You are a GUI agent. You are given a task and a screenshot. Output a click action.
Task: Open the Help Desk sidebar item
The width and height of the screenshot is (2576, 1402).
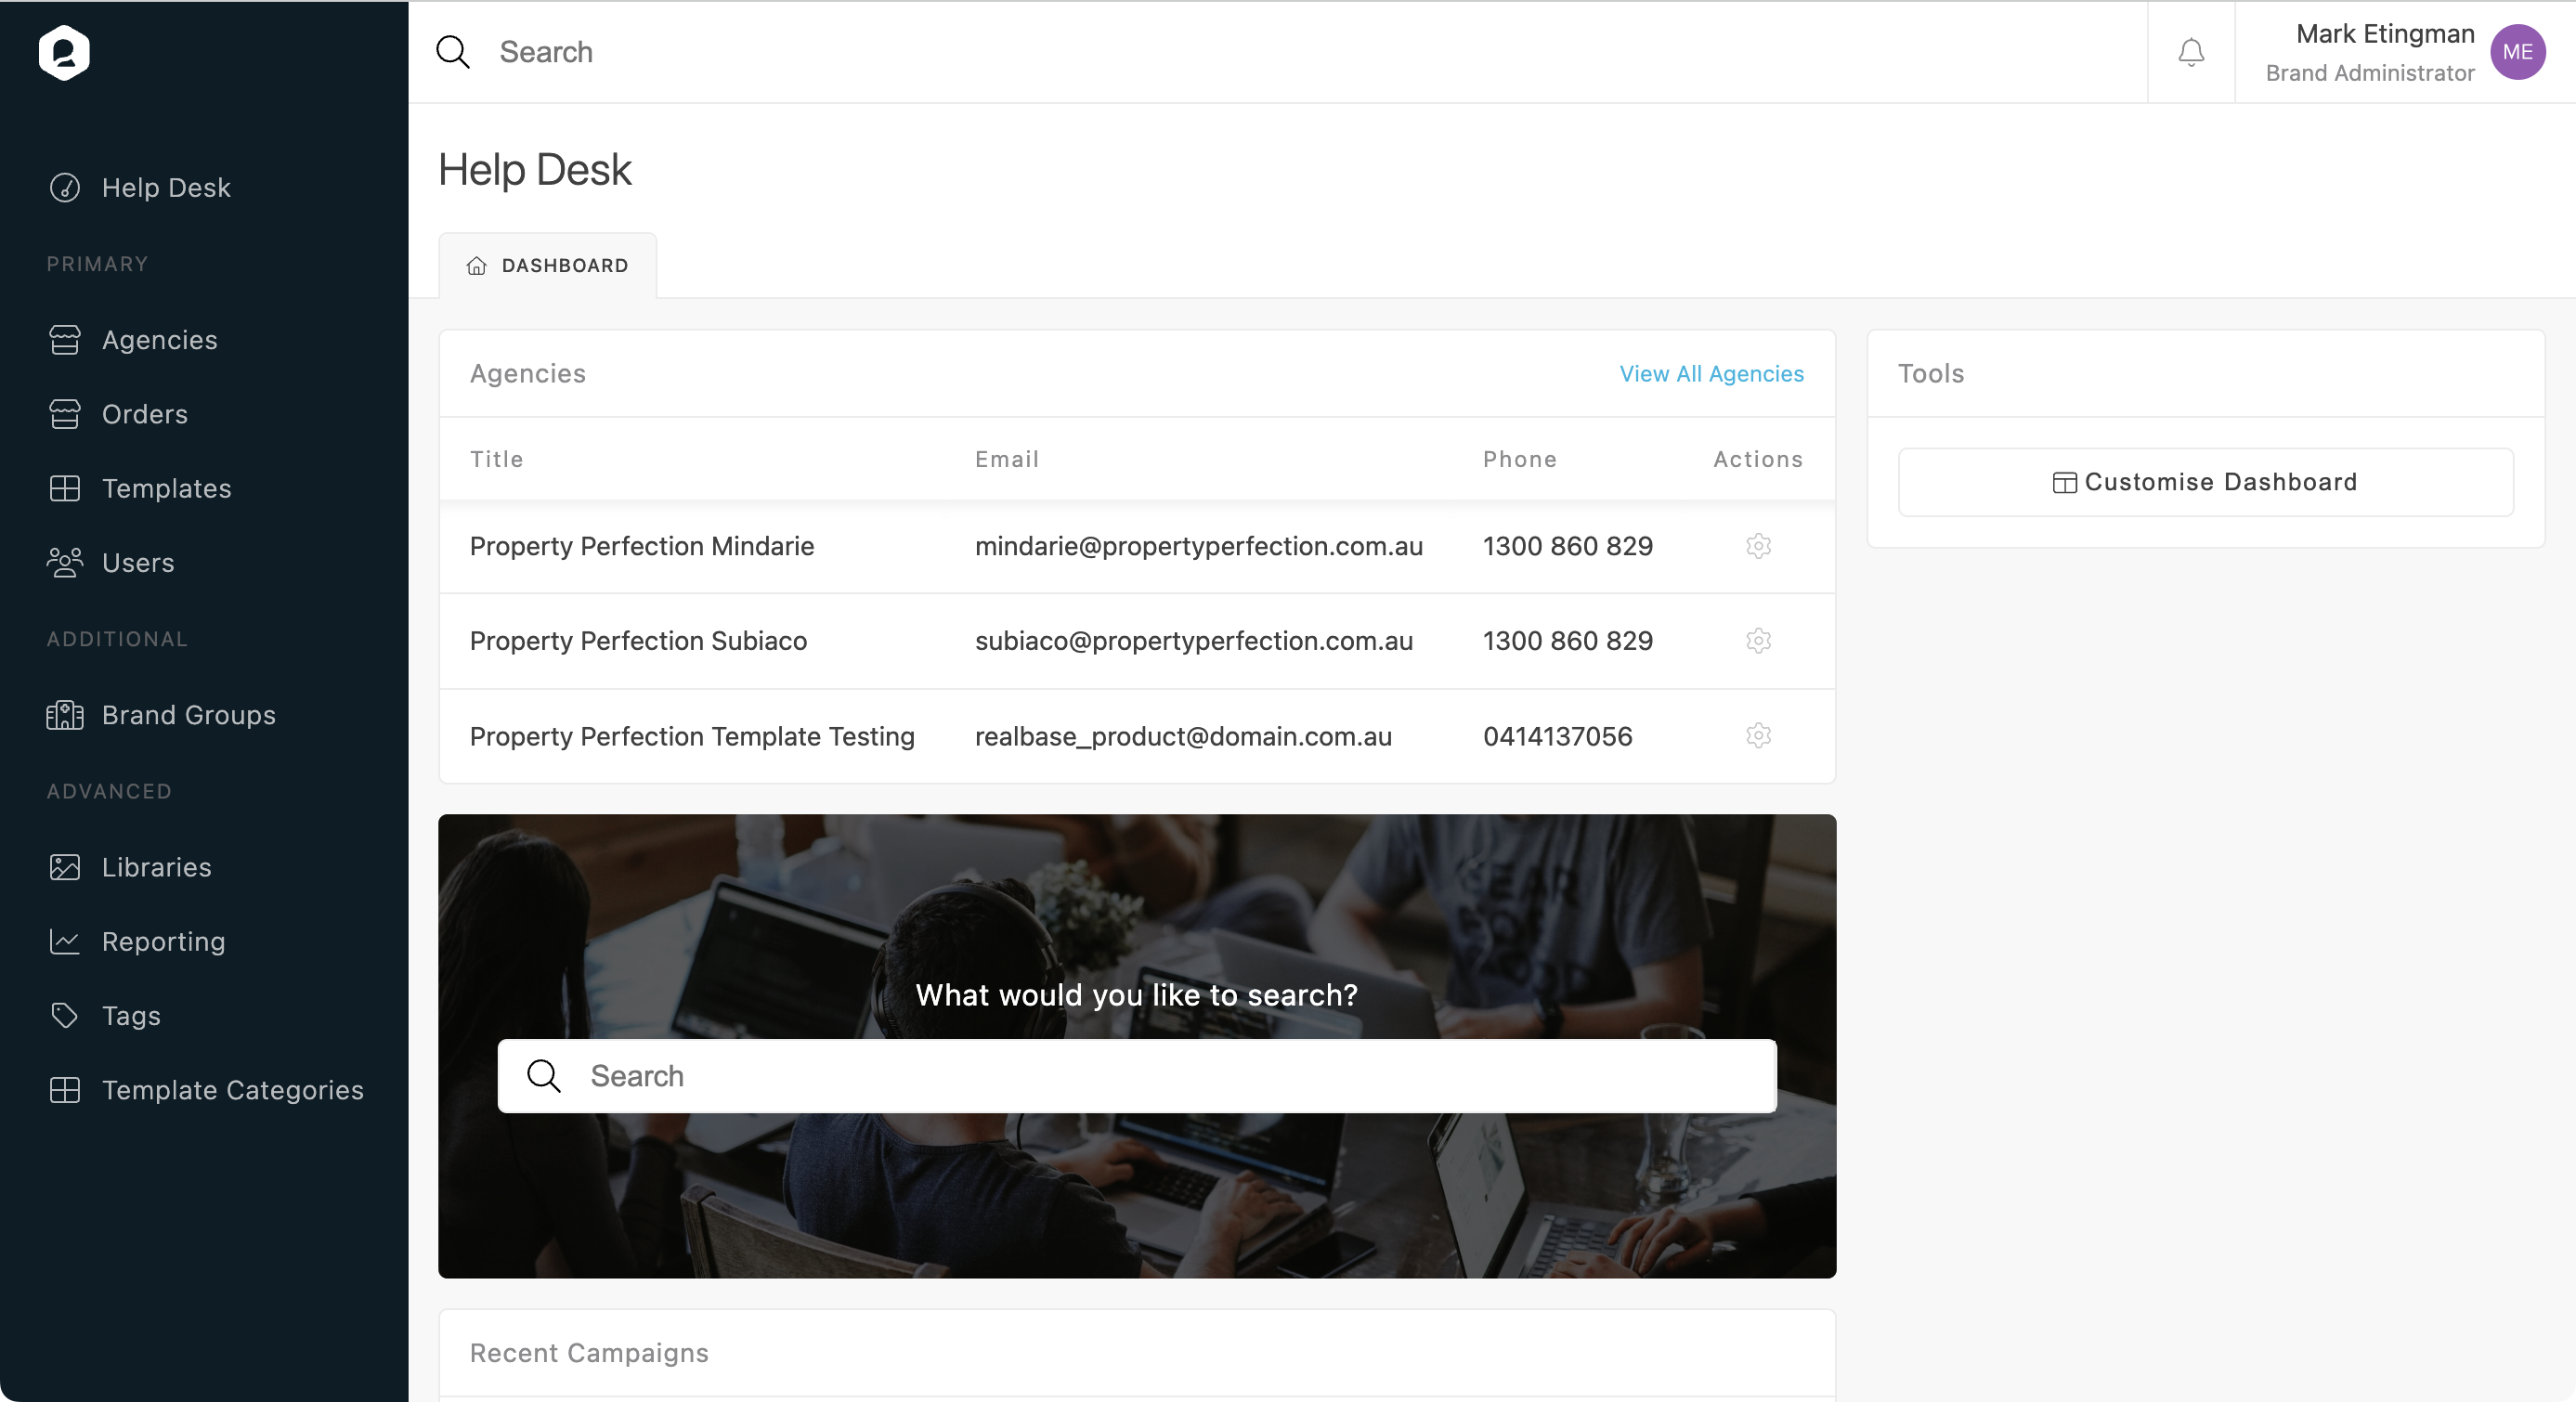coord(166,188)
